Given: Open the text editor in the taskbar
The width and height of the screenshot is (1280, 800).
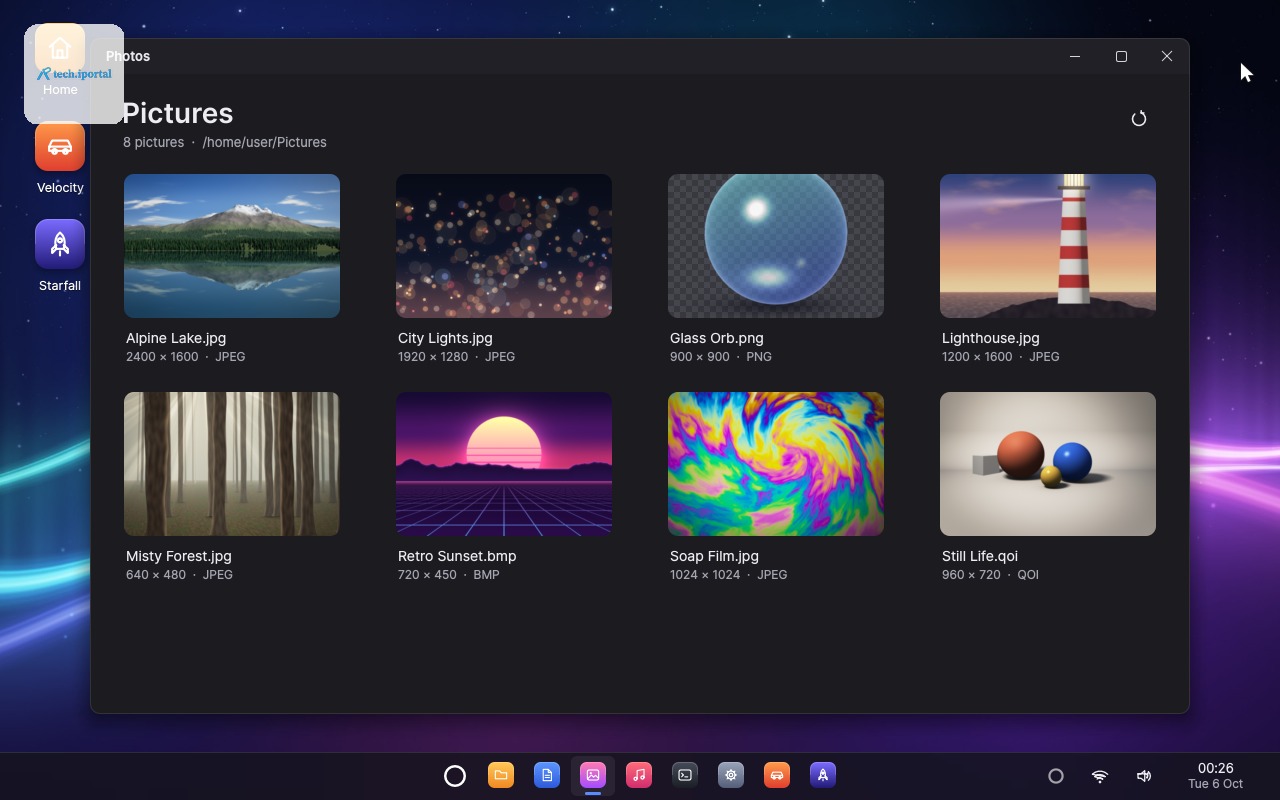Looking at the screenshot, I should tap(547, 775).
